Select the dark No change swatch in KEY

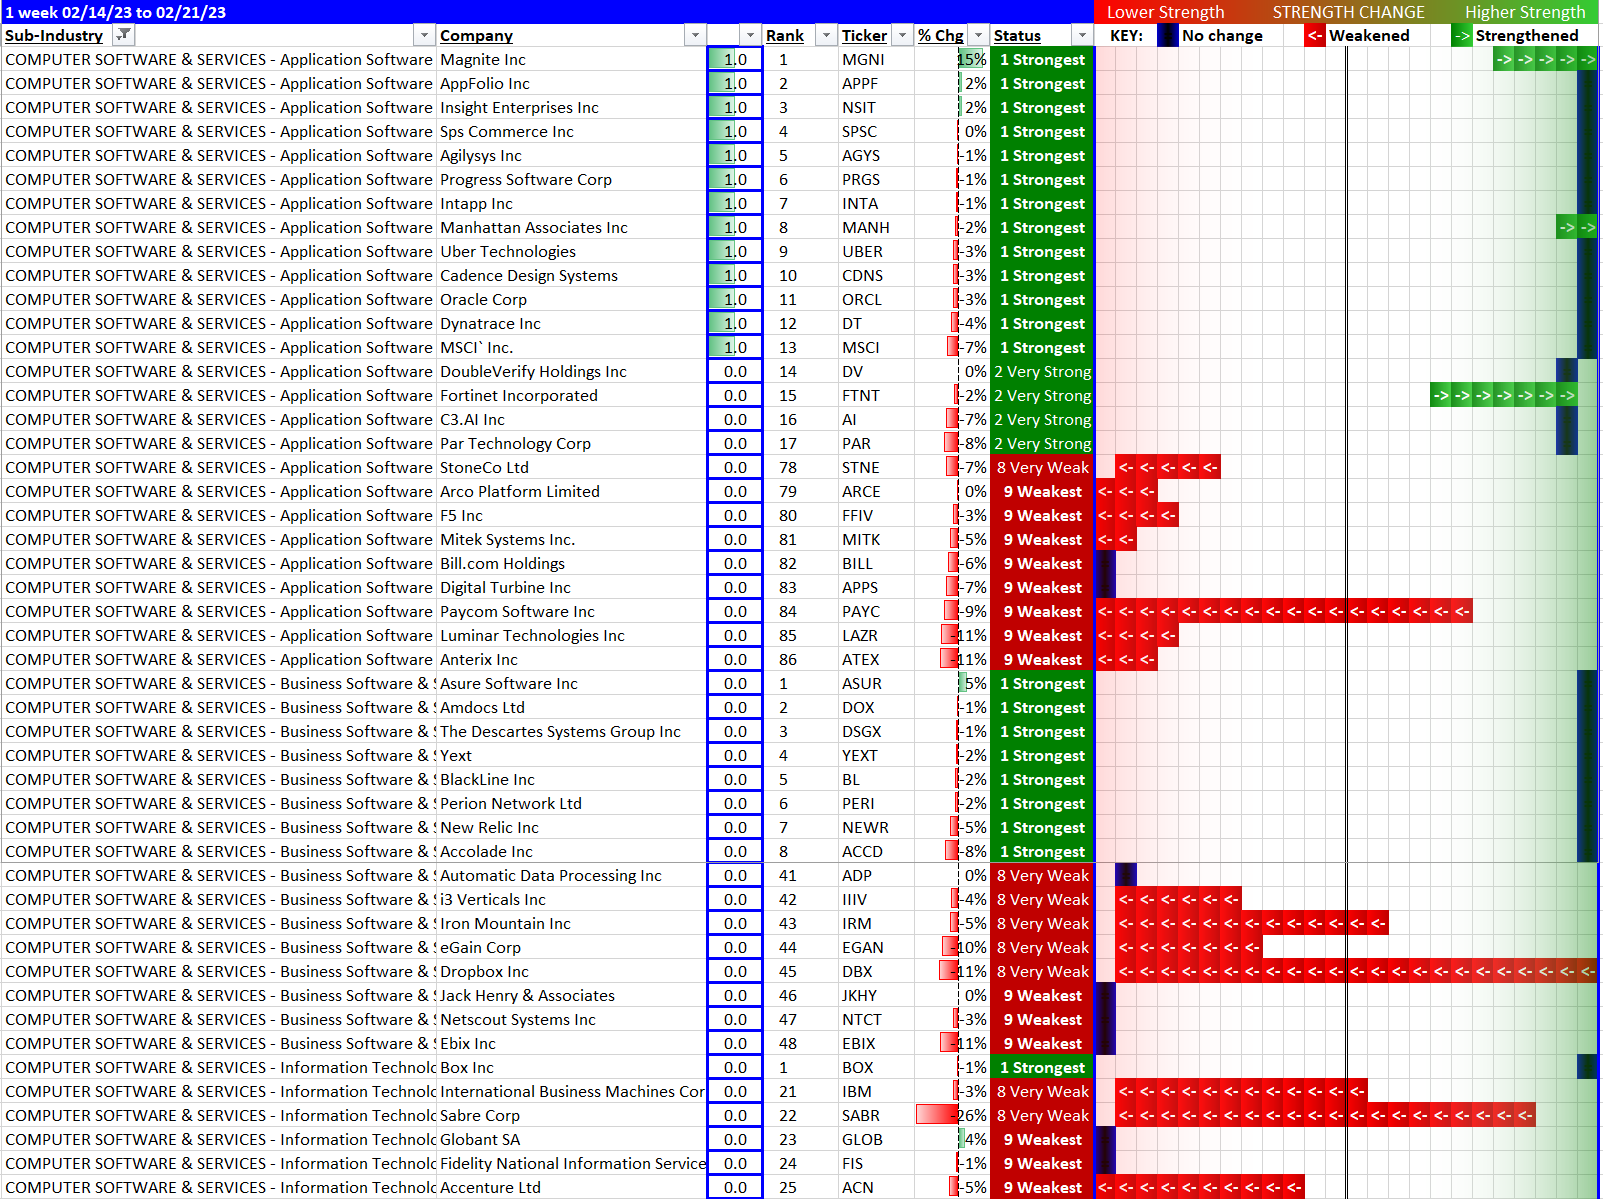(x=1167, y=36)
